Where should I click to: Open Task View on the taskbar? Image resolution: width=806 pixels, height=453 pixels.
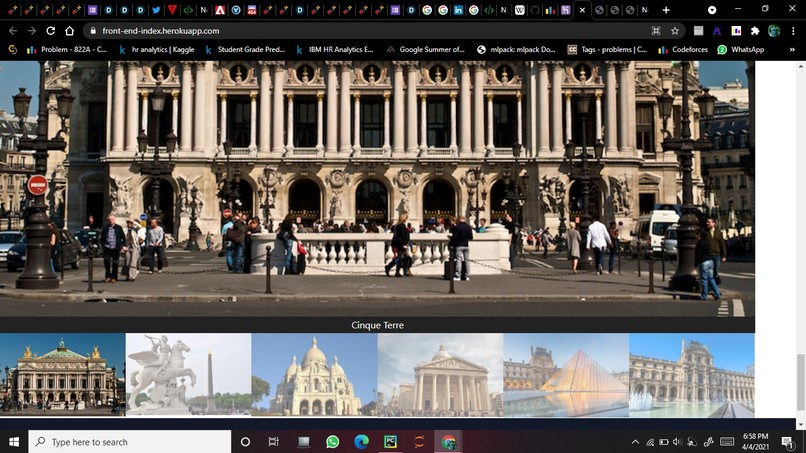point(273,442)
